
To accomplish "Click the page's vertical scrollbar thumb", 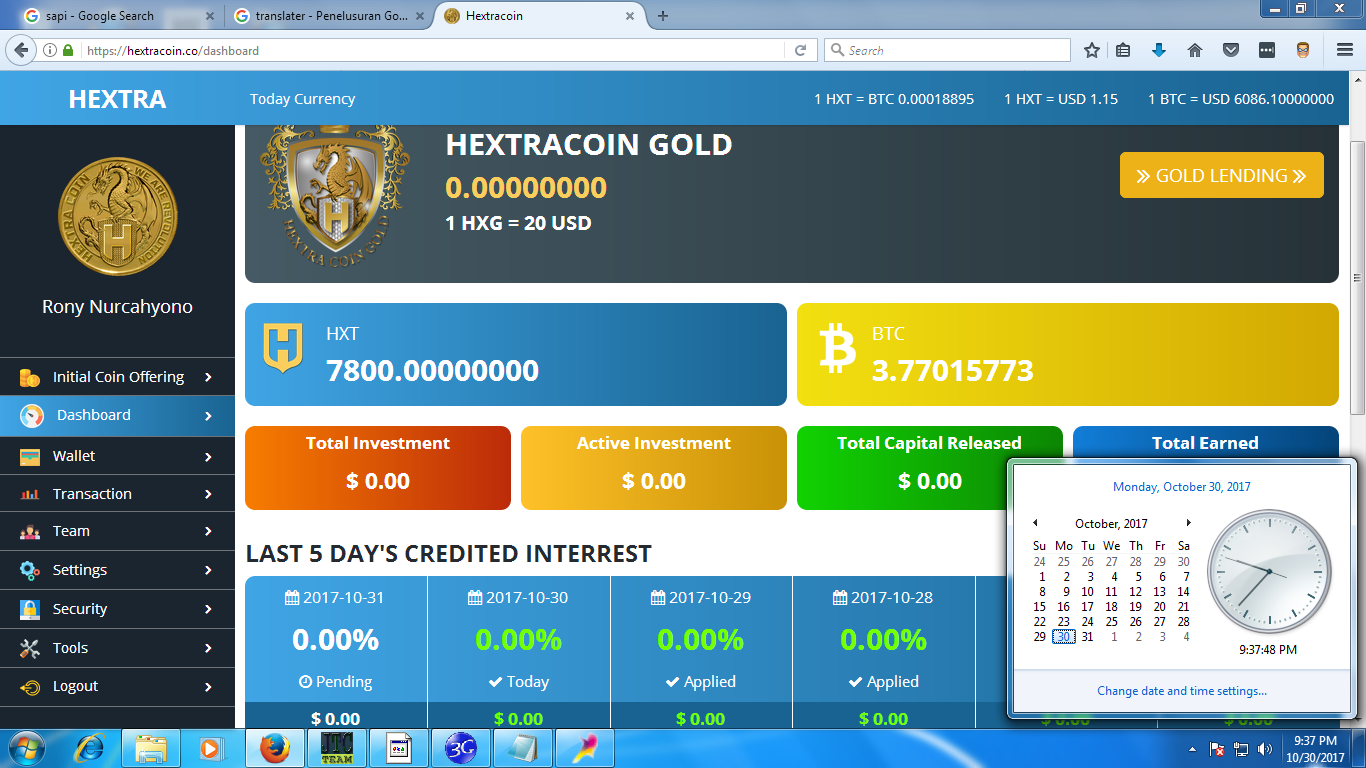I will click(1357, 277).
